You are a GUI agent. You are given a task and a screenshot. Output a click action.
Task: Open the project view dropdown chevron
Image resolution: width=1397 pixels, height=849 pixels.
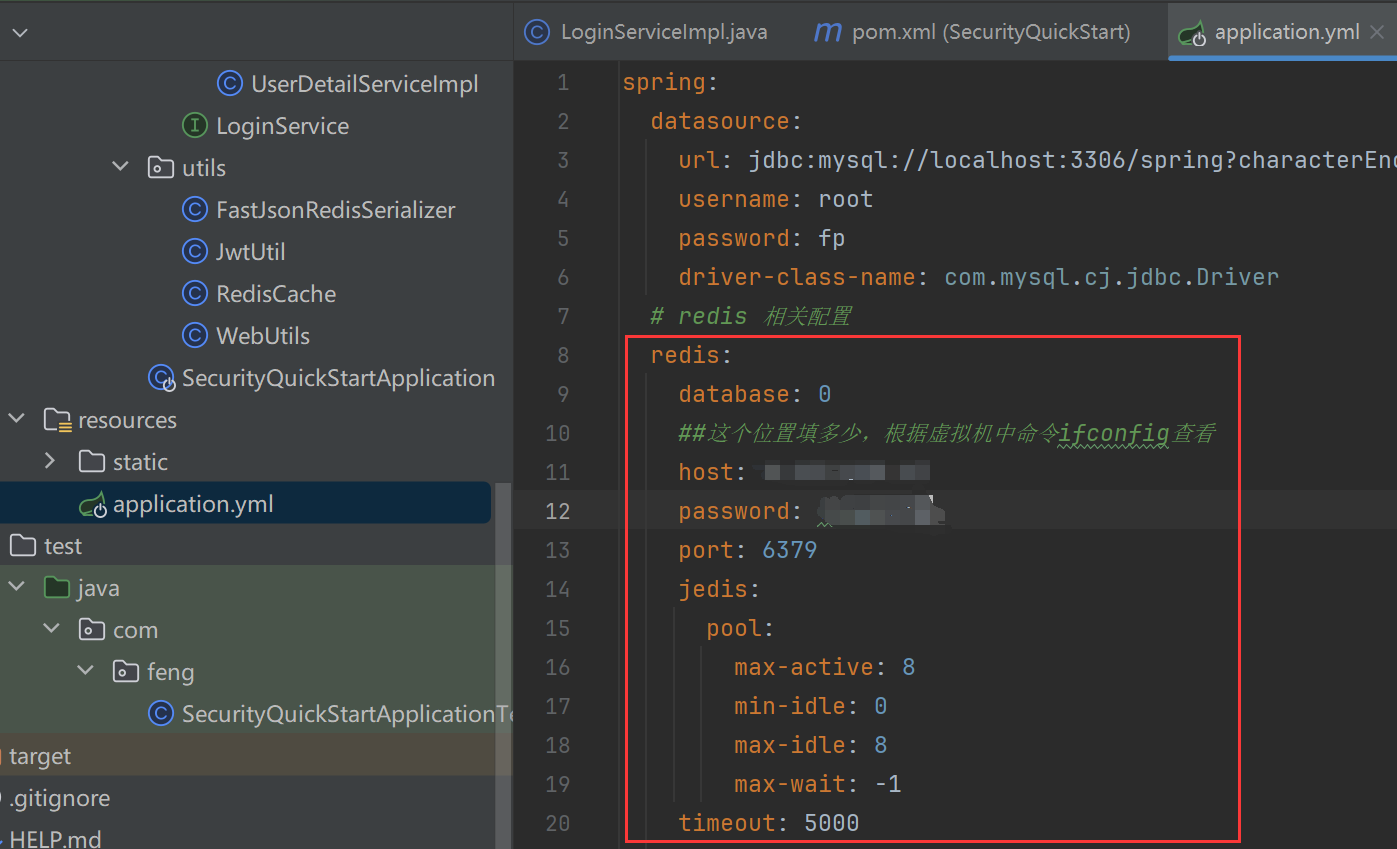pyautogui.click(x=20, y=33)
